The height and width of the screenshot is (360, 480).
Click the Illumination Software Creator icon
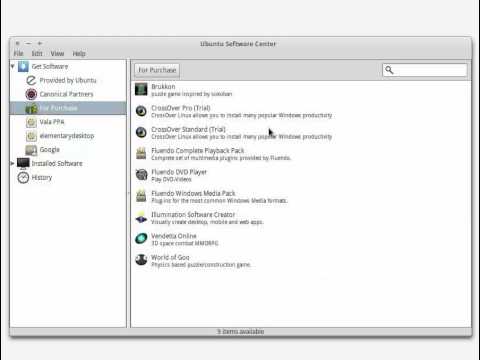pos(141,218)
